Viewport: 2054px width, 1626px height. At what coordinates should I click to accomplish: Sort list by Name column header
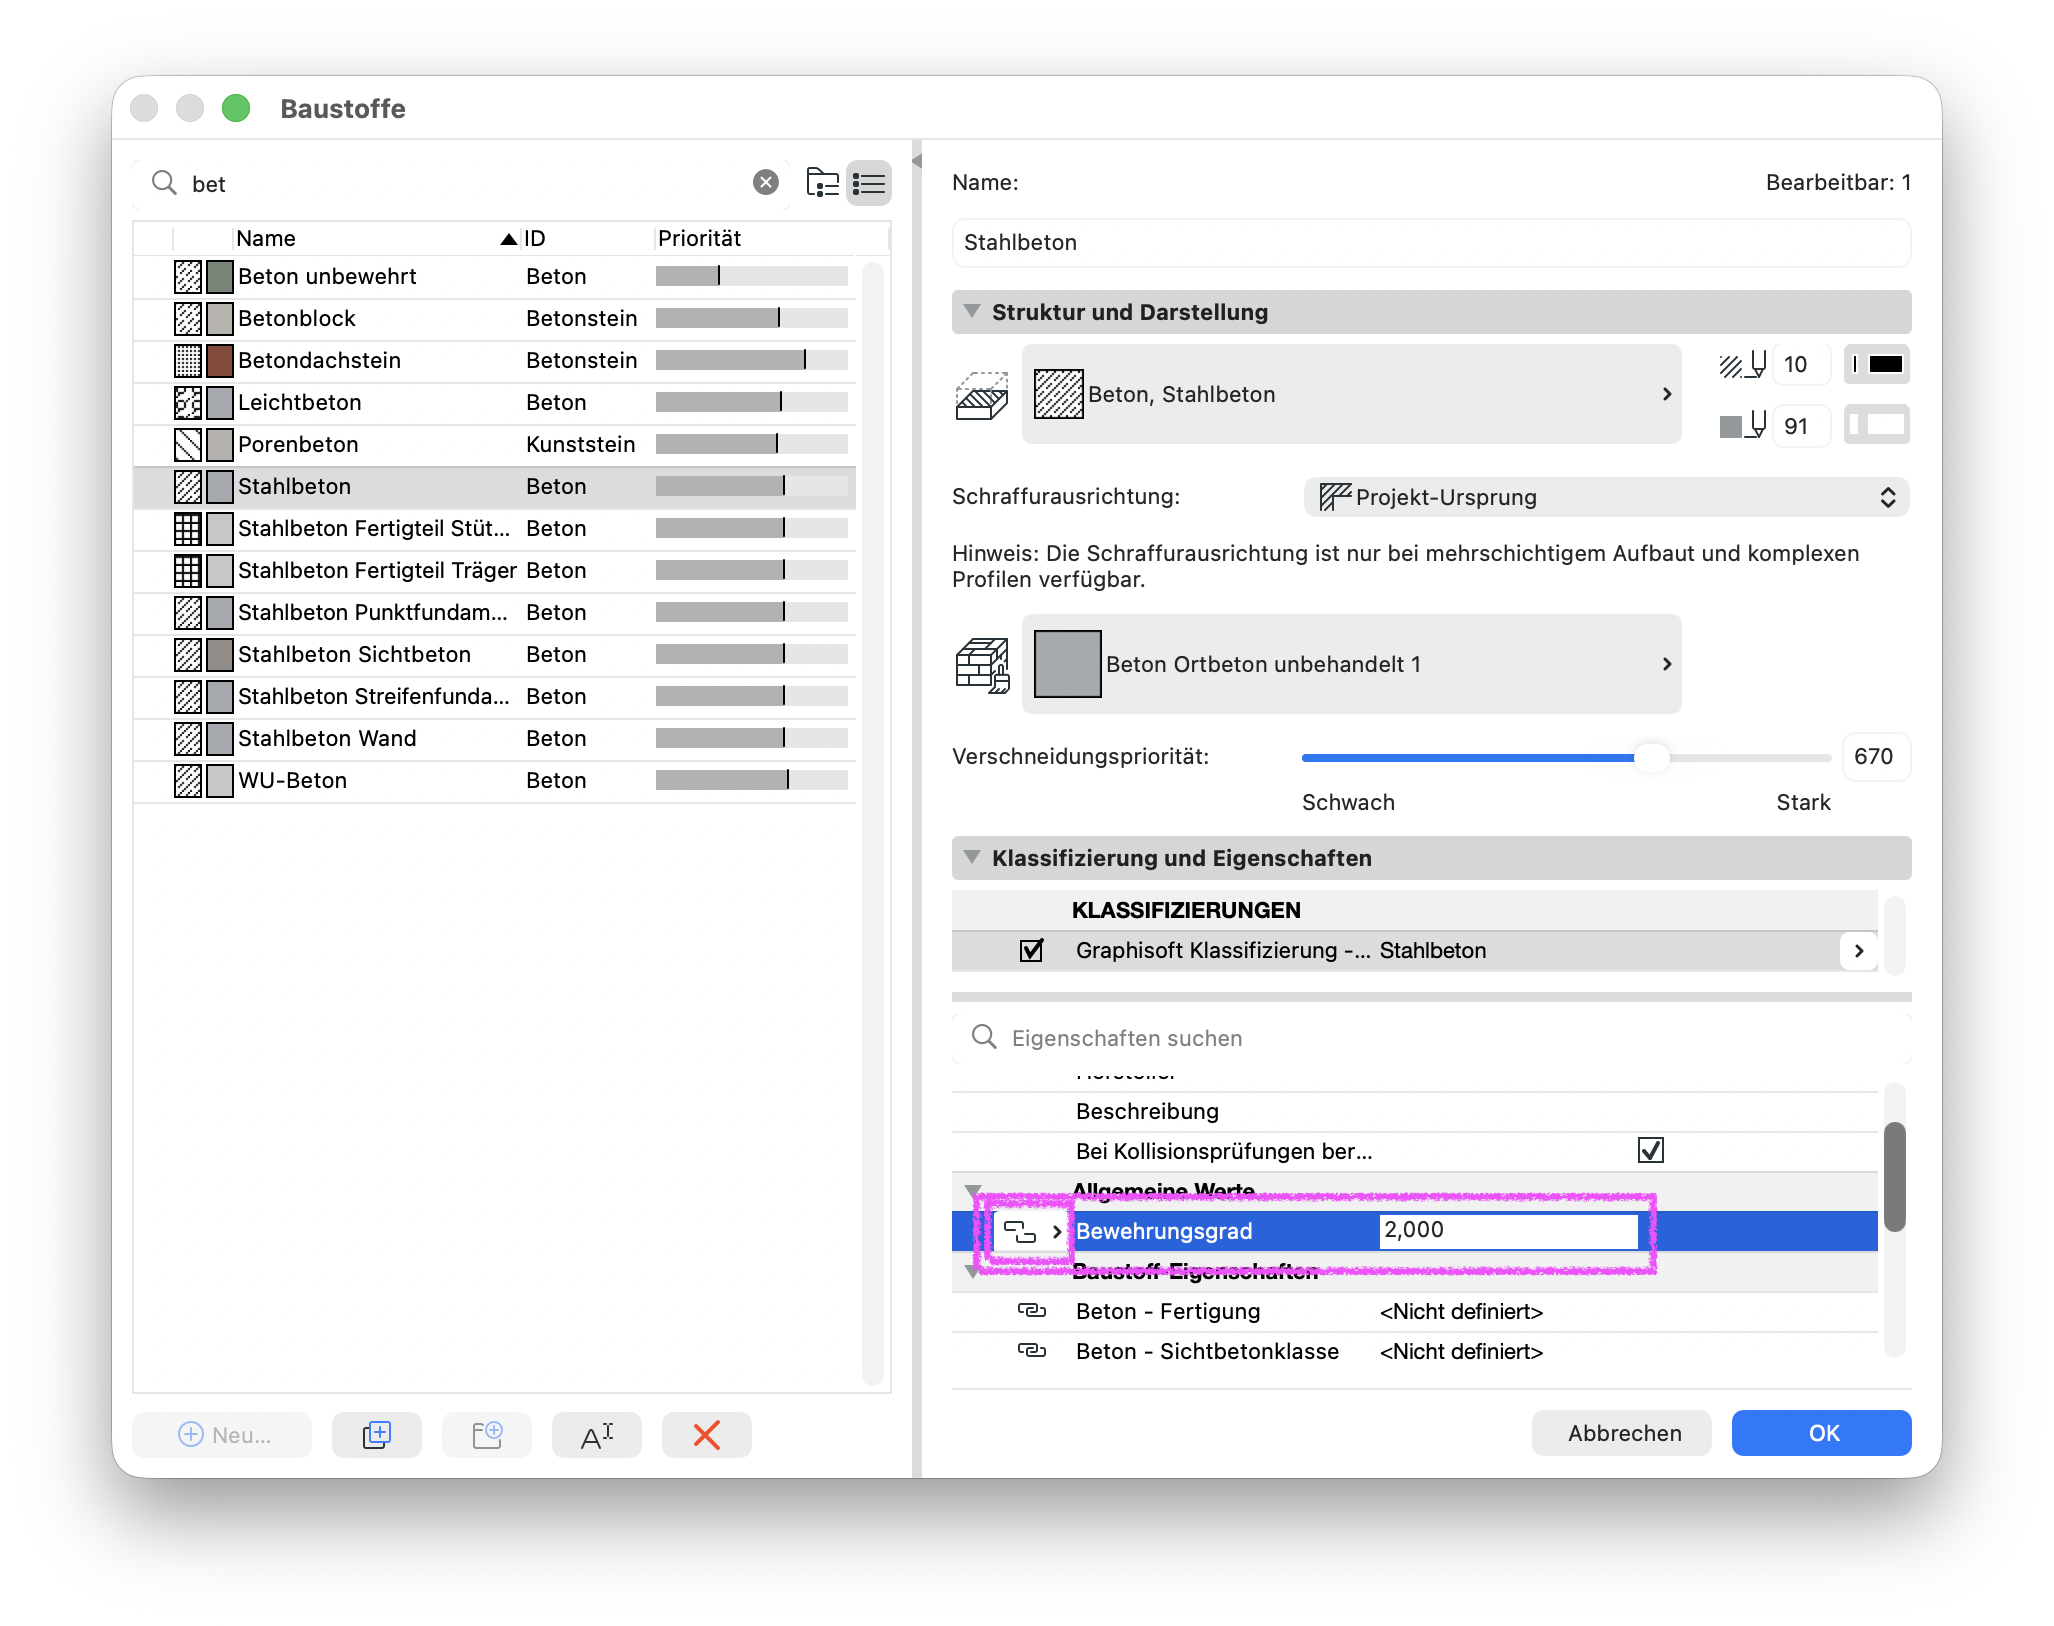coord(374,238)
